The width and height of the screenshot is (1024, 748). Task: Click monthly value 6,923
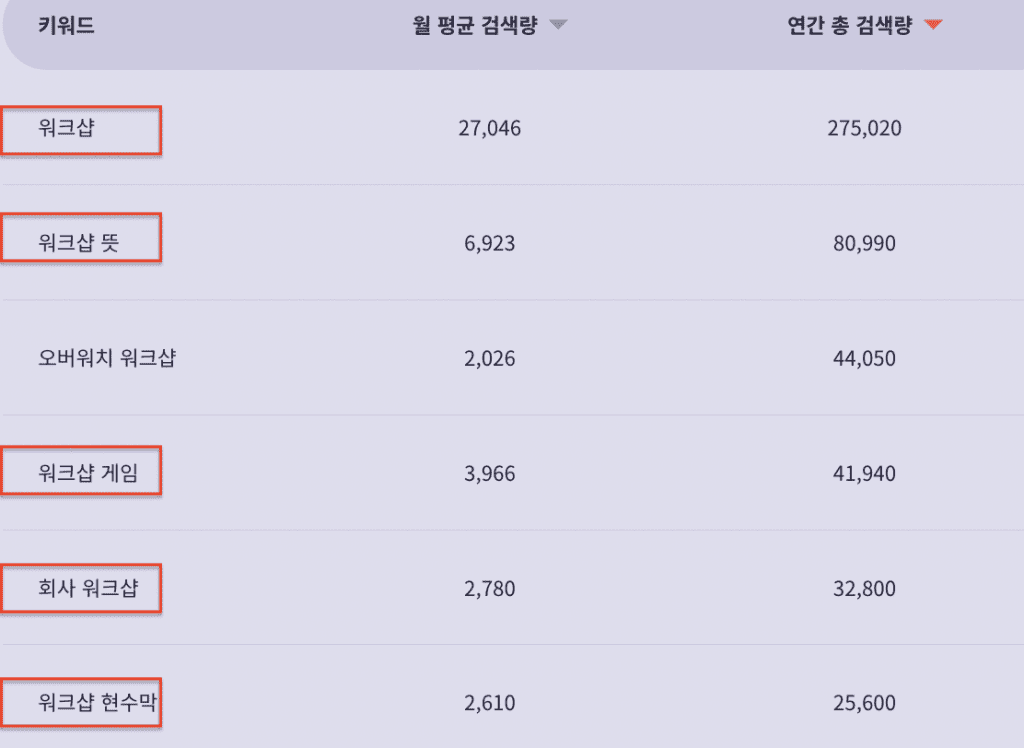pyautogui.click(x=490, y=243)
